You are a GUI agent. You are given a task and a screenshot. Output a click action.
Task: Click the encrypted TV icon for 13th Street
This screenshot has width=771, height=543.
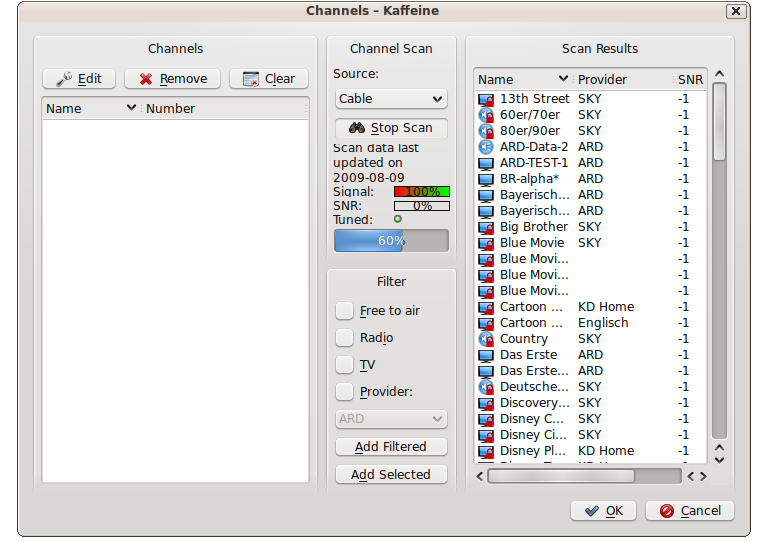click(x=486, y=99)
